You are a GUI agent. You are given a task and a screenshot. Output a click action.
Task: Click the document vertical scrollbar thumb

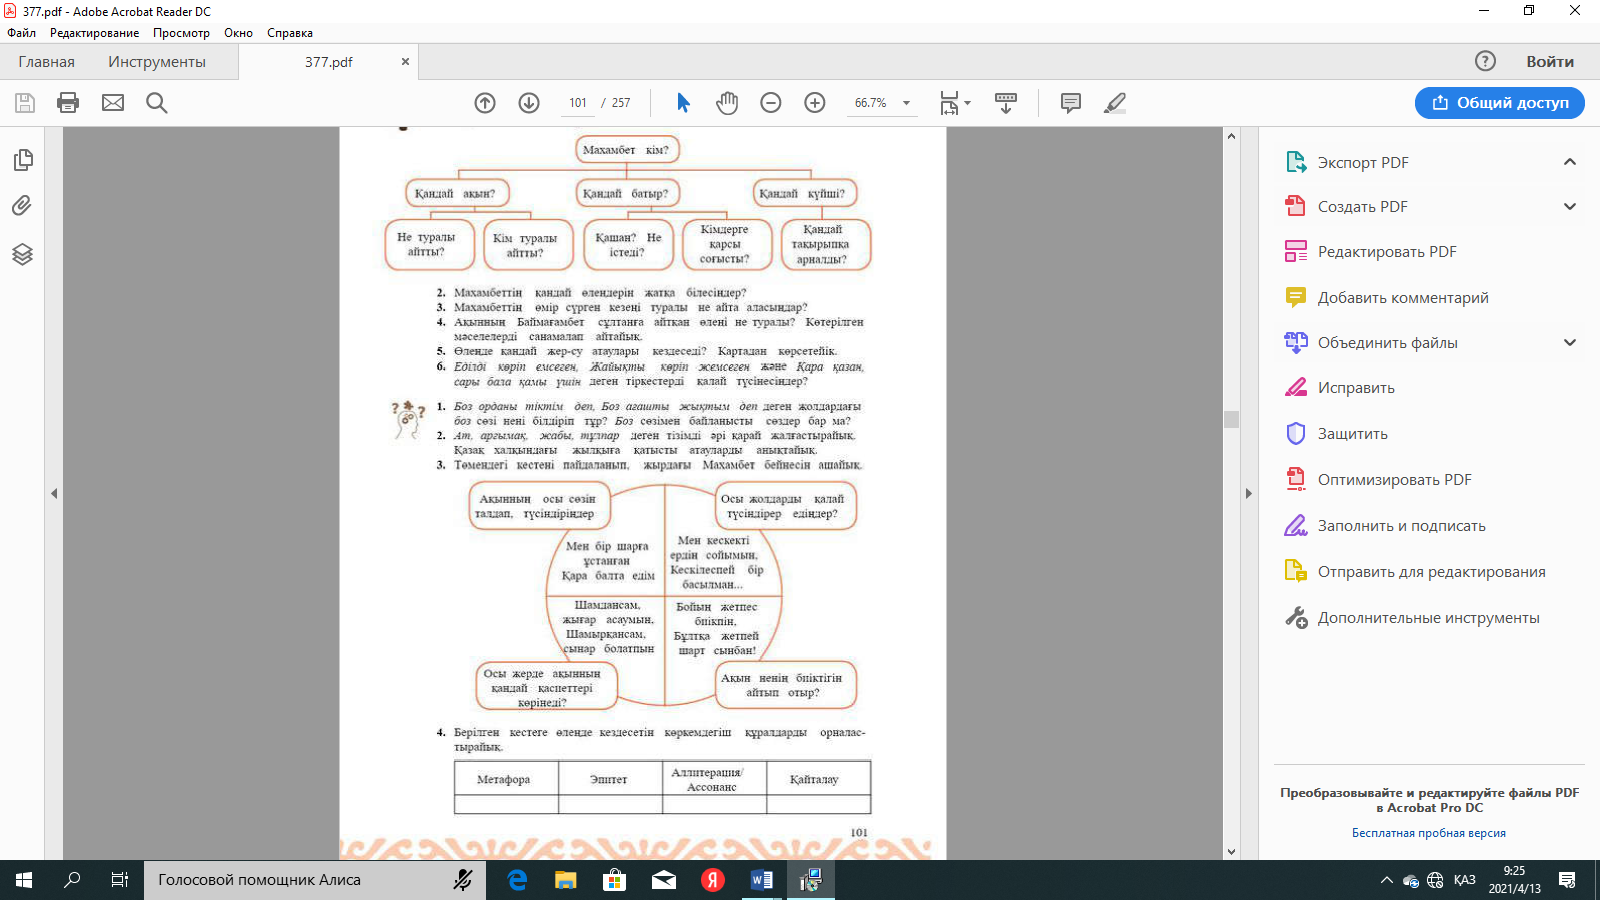1231,419
